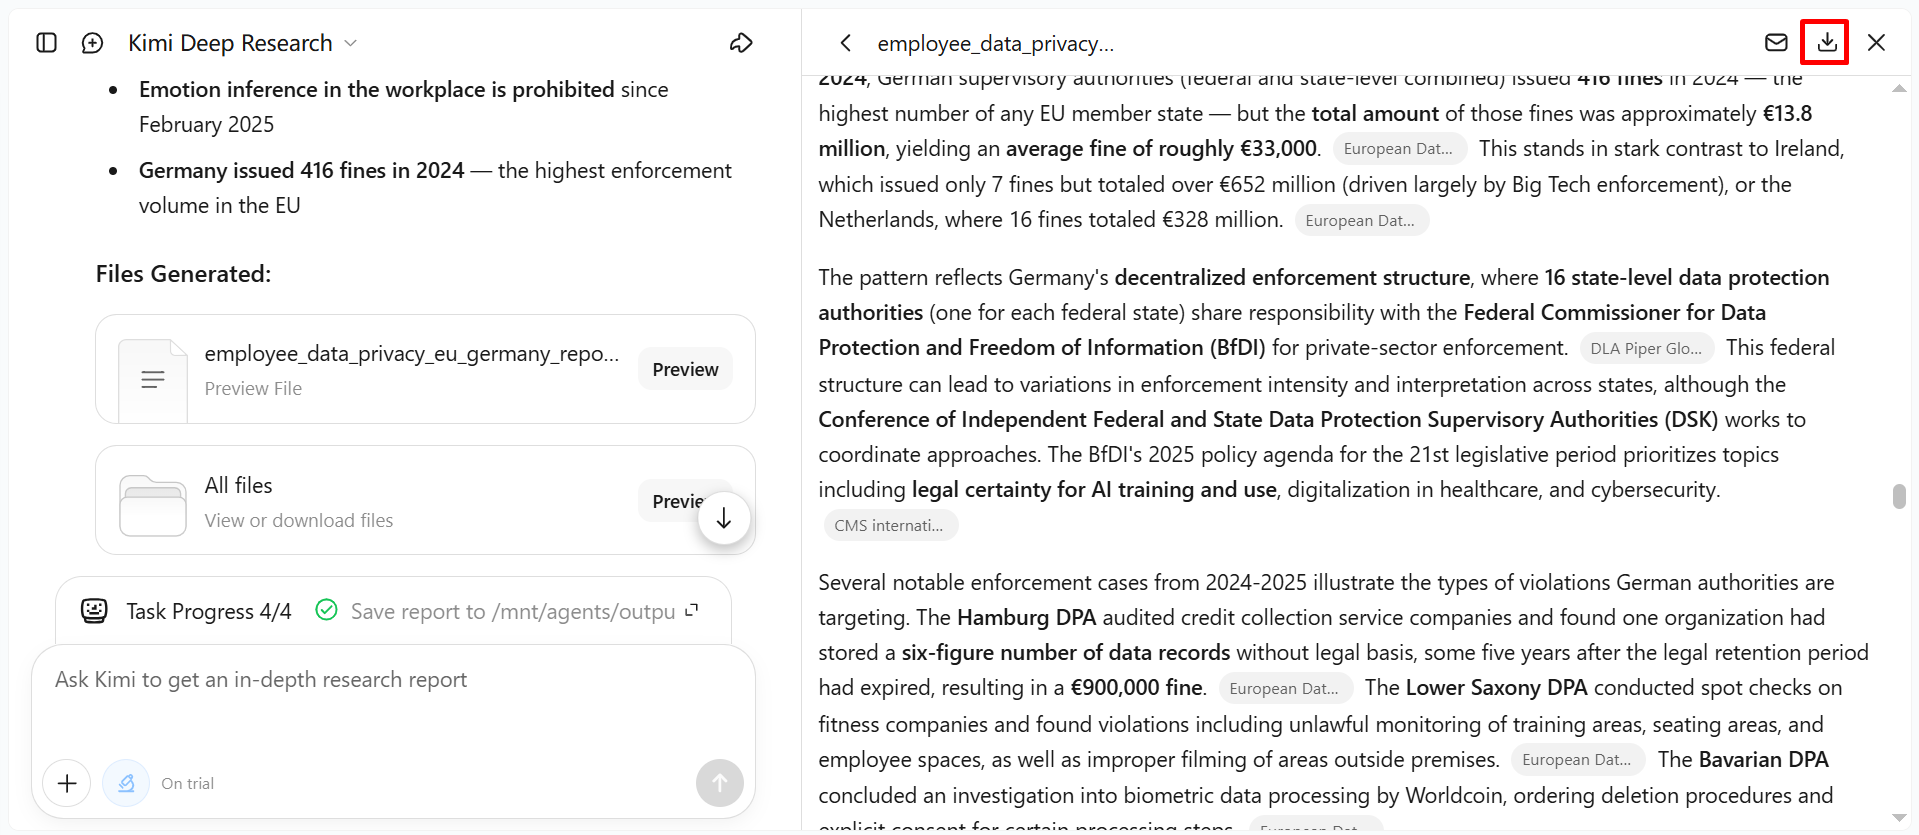The width and height of the screenshot is (1919, 835).
Task: Click the View or download files text
Action: [x=299, y=521]
